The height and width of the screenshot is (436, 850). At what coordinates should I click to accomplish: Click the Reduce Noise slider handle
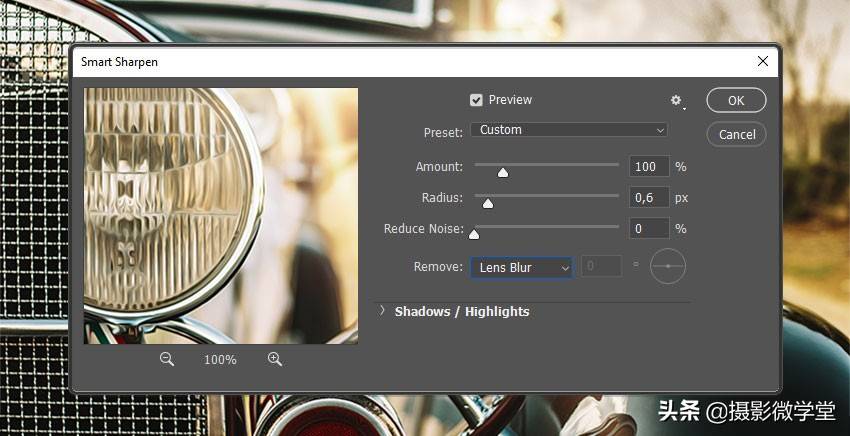474,234
